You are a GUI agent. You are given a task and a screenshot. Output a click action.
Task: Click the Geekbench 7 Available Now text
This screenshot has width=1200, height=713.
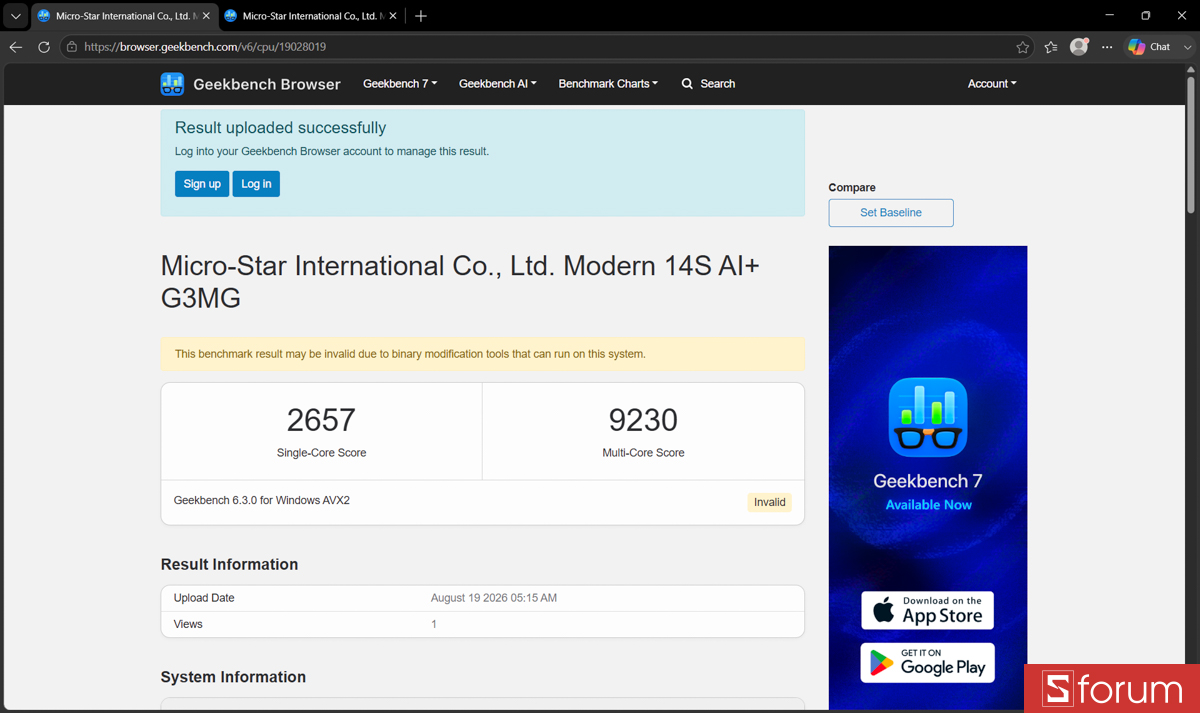928,492
